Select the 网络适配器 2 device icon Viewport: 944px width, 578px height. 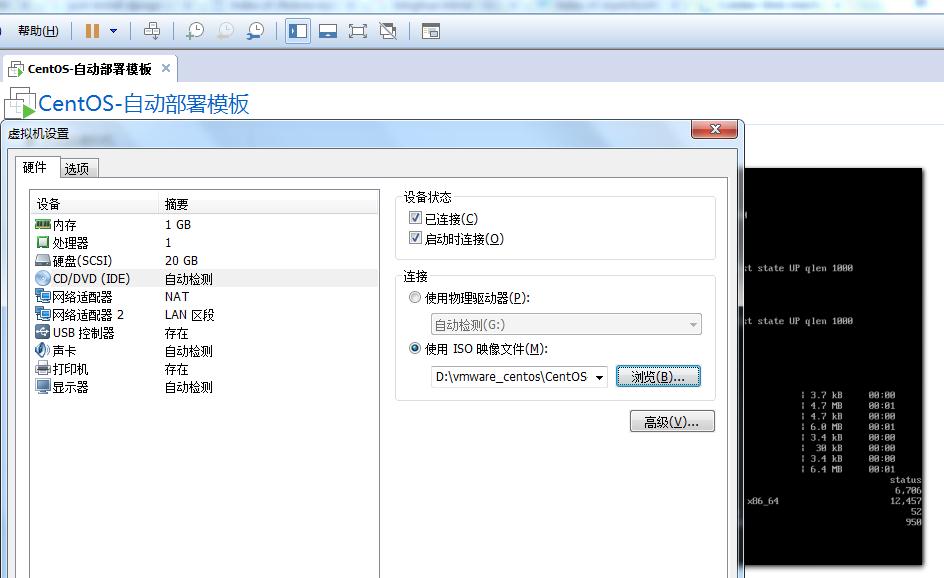43,314
